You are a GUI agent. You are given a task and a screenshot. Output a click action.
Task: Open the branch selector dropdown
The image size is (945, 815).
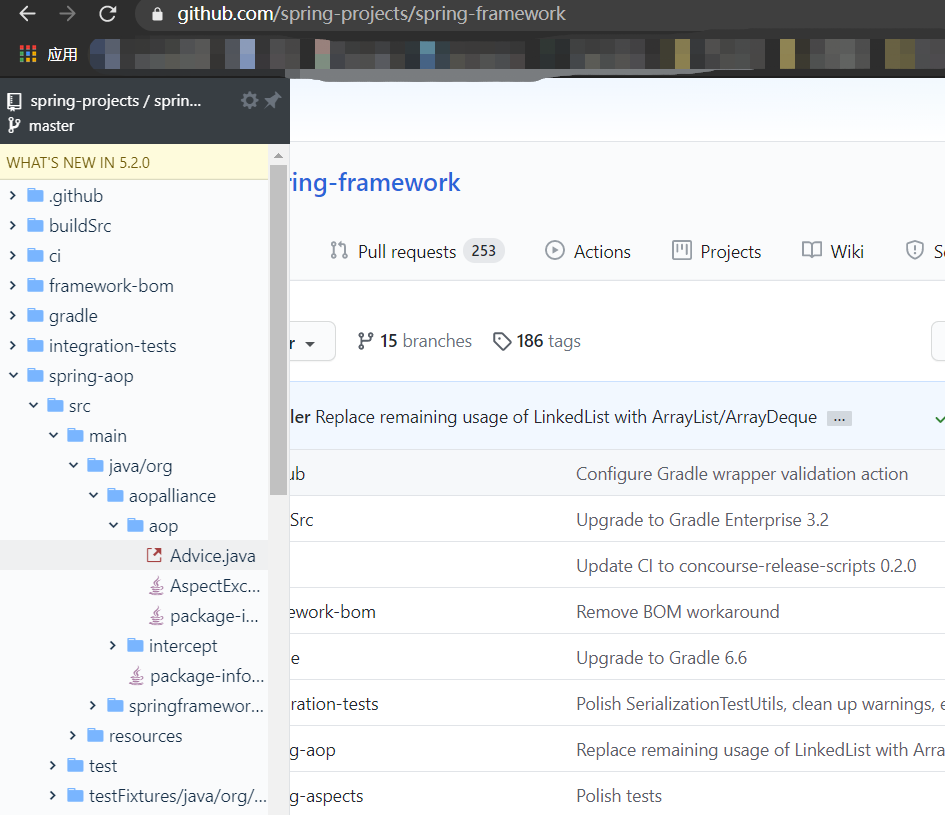click(x=312, y=341)
